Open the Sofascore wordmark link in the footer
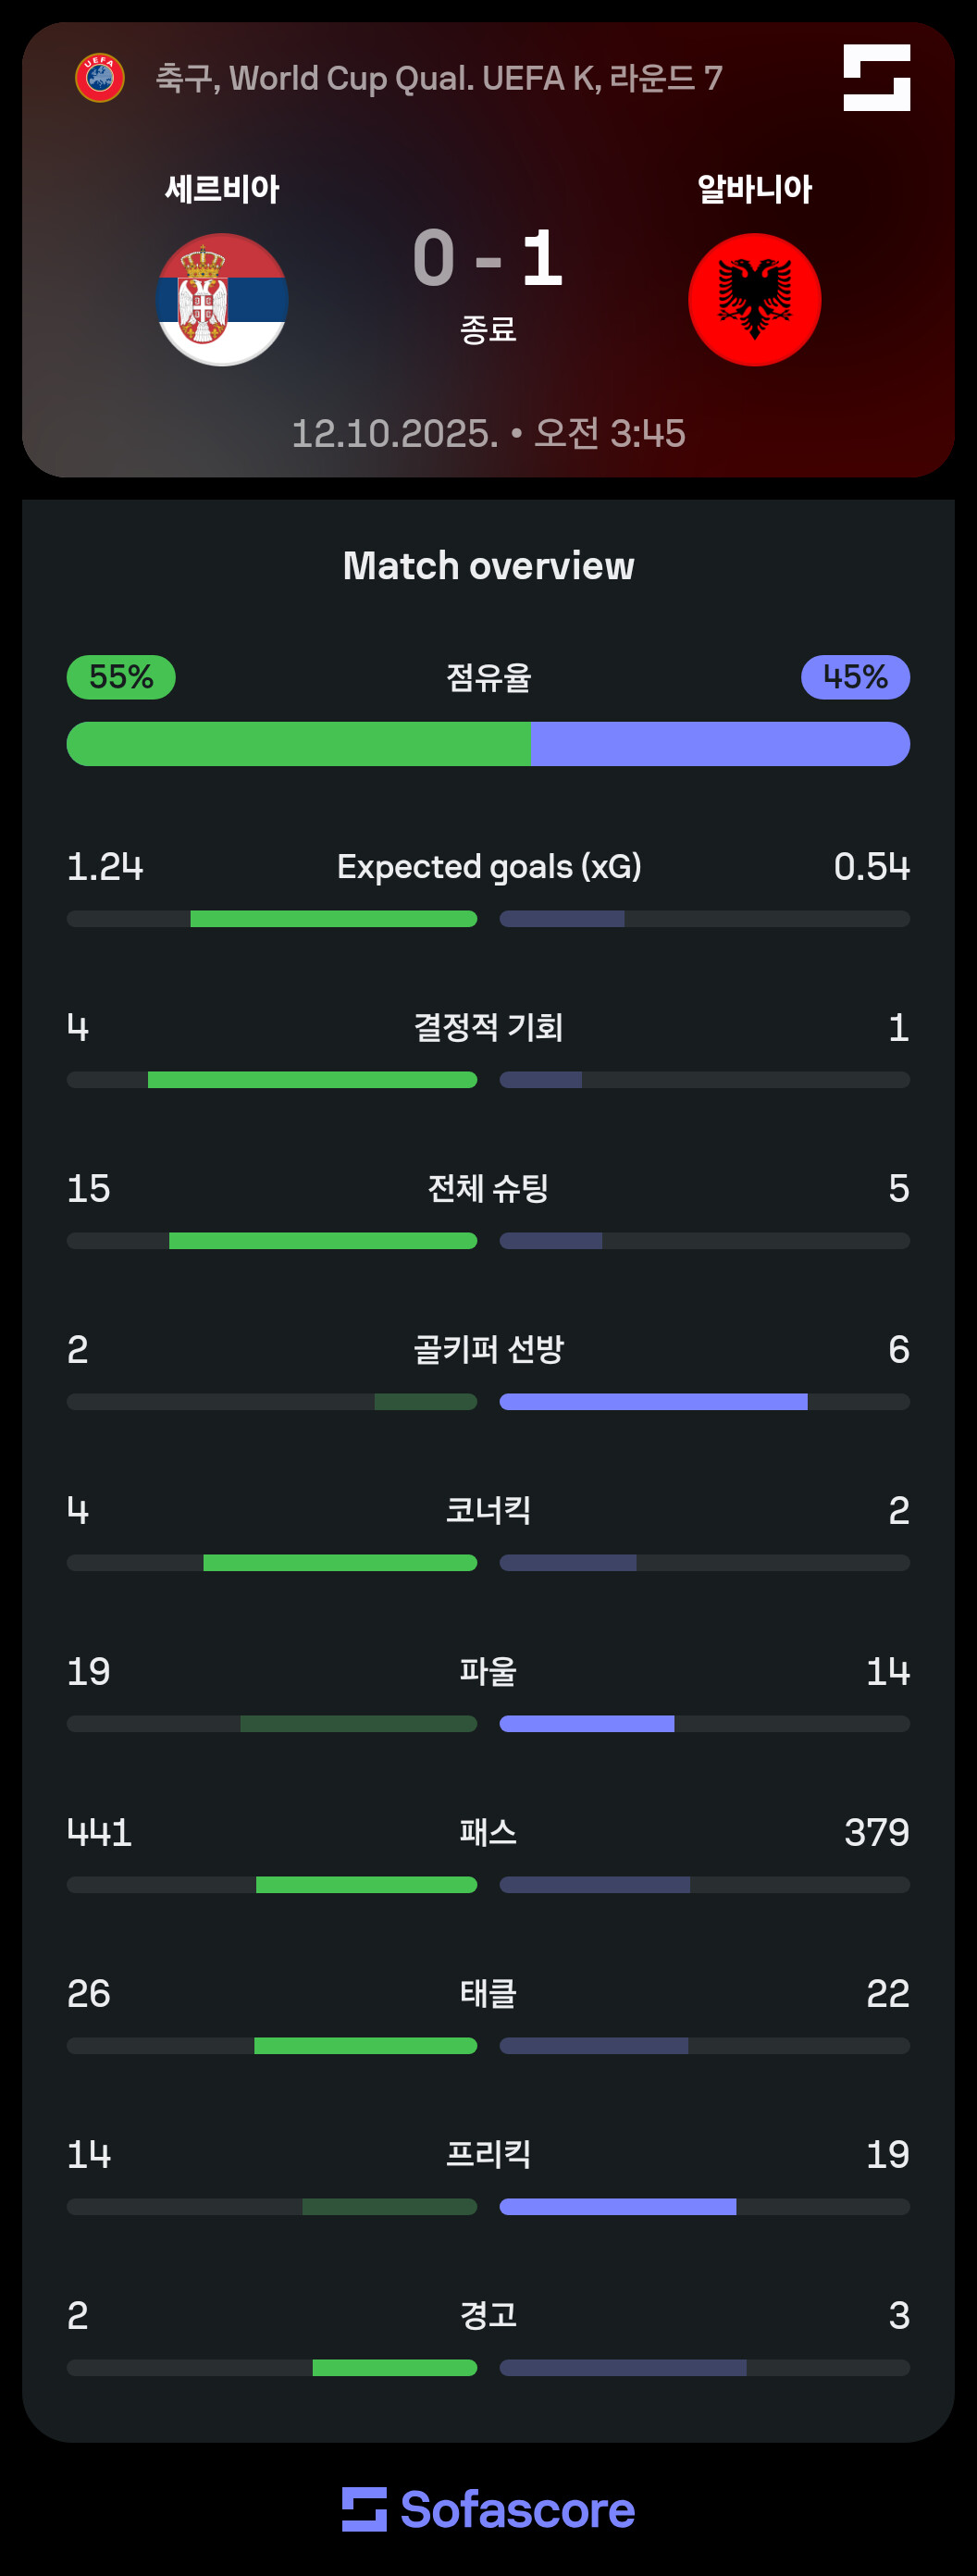This screenshot has height=2576, width=977. [x=517, y=2510]
